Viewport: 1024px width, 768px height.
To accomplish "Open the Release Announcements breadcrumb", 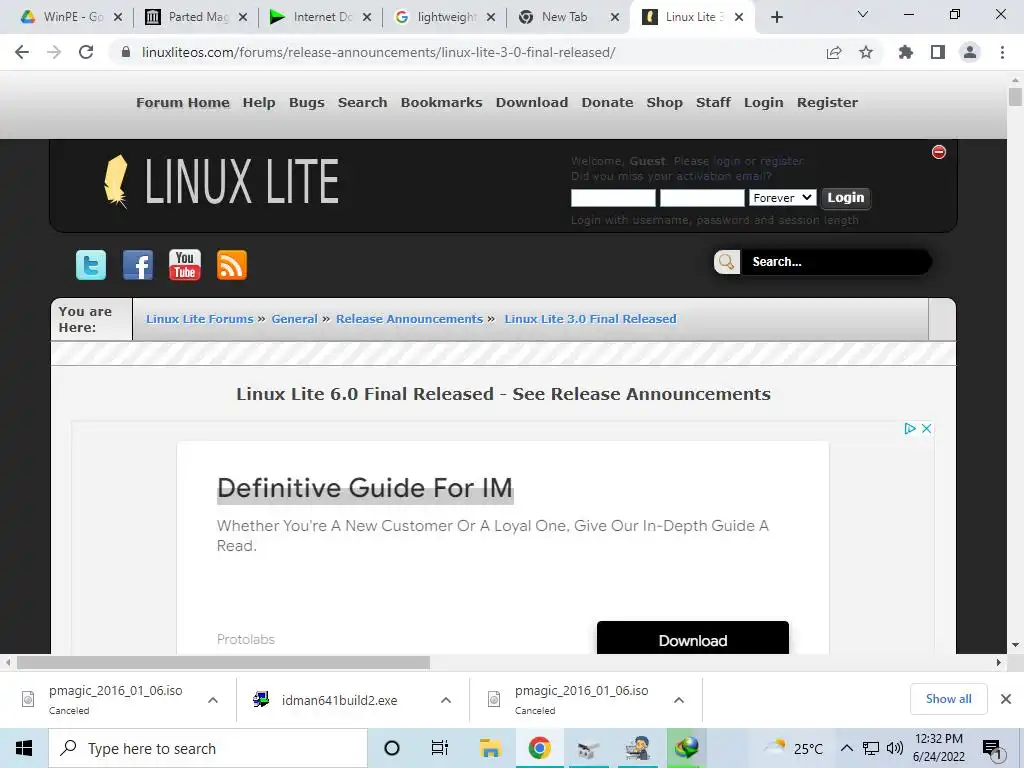I will coord(409,319).
